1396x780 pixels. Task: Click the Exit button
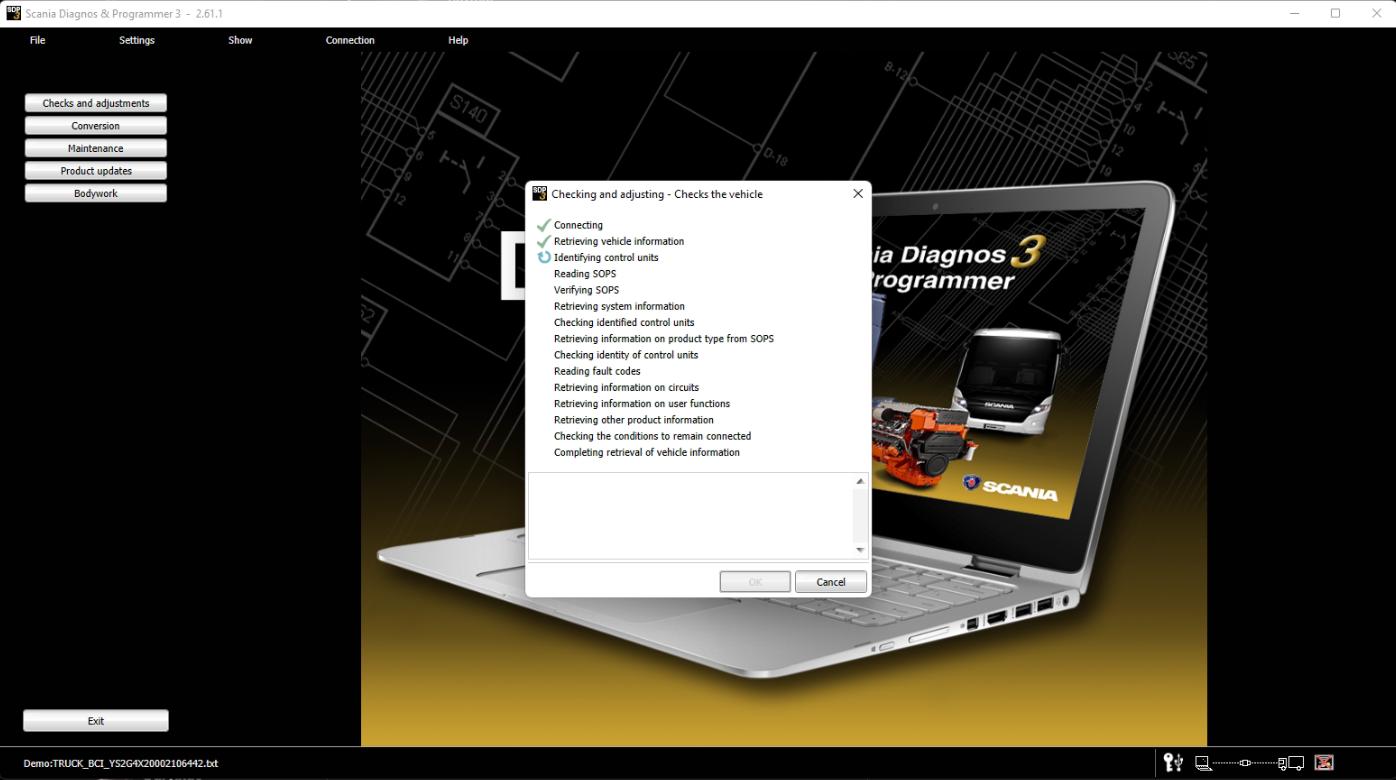tap(96, 721)
